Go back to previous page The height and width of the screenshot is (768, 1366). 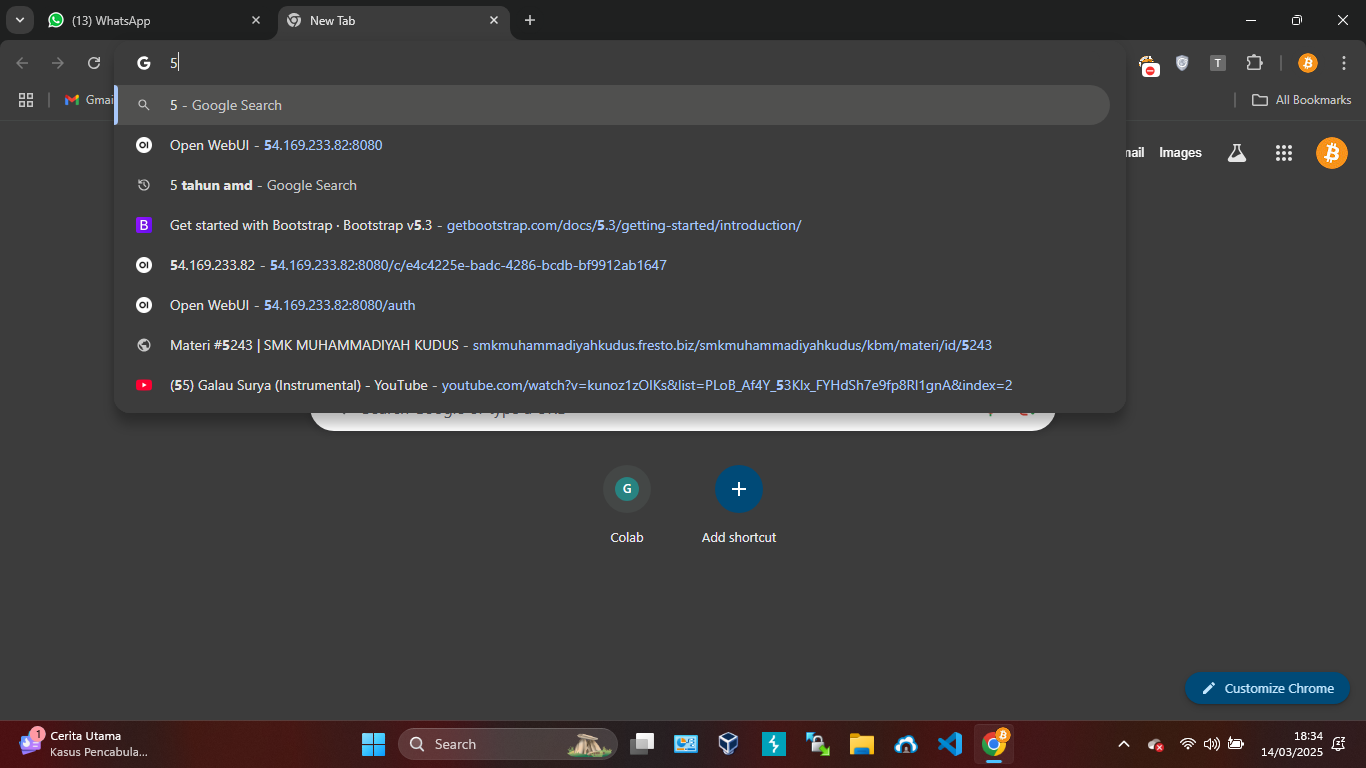(x=22, y=63)
